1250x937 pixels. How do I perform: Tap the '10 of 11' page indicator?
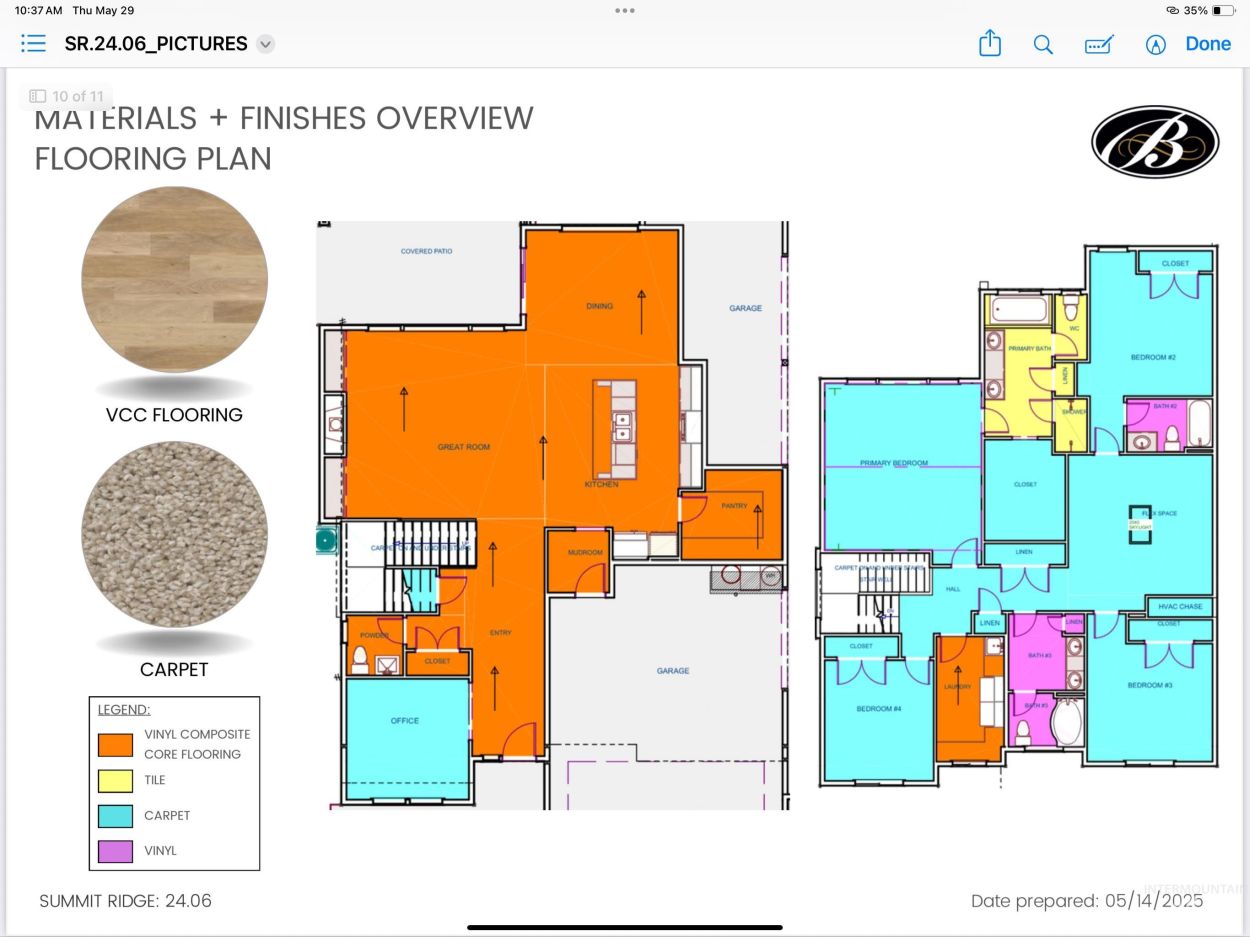click(x=66, y=96)
